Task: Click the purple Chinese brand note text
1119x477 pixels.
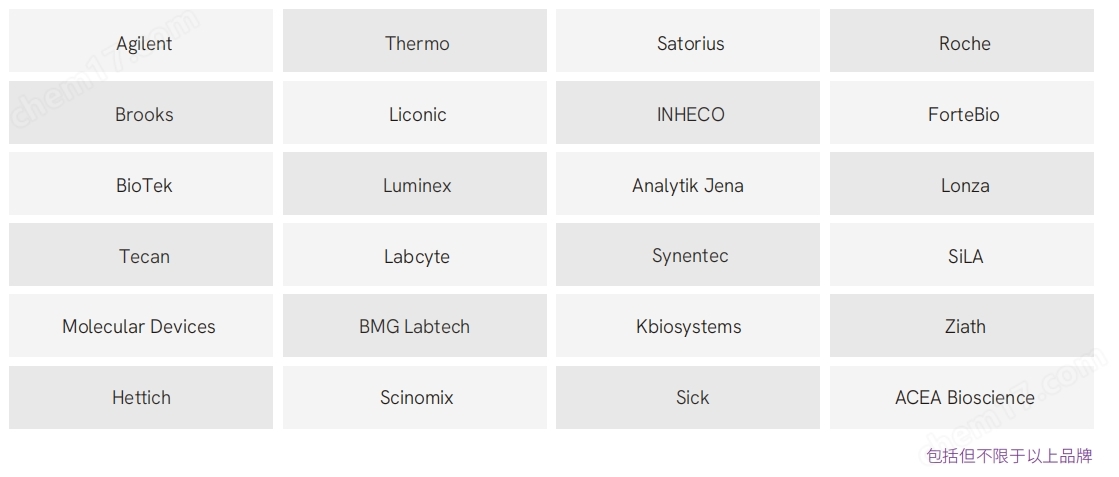Action: pos(1009,456)
